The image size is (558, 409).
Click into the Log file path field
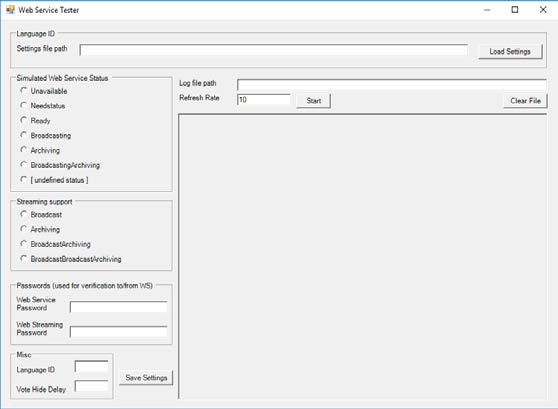(392, 85)
